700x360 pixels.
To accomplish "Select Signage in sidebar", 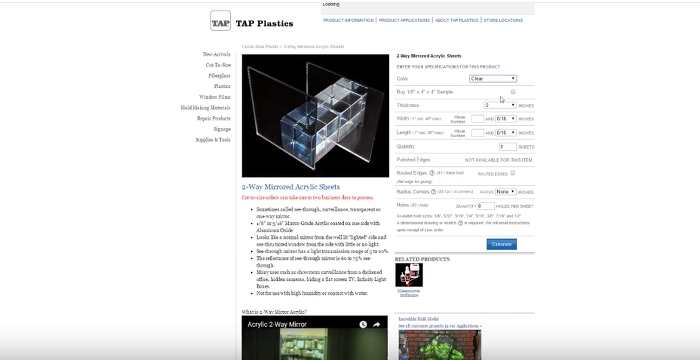I will coord(222,129).
